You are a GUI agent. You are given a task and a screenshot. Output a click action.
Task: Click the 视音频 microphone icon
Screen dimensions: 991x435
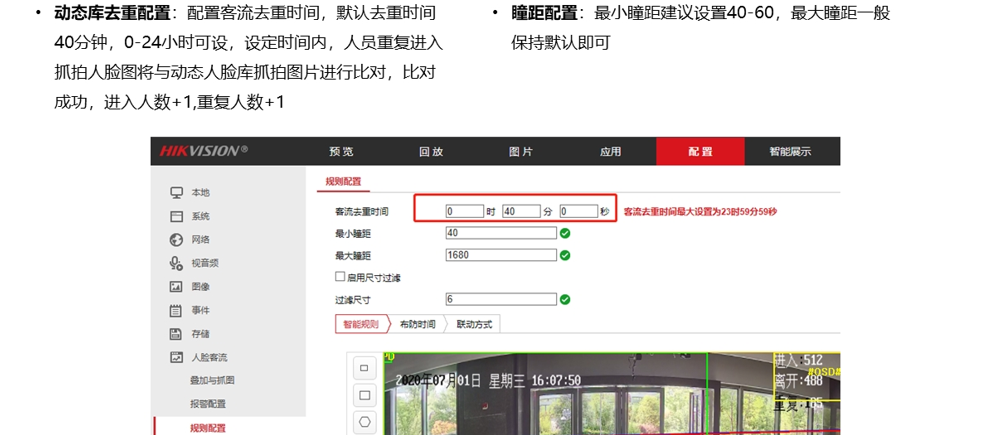point(176,263)
